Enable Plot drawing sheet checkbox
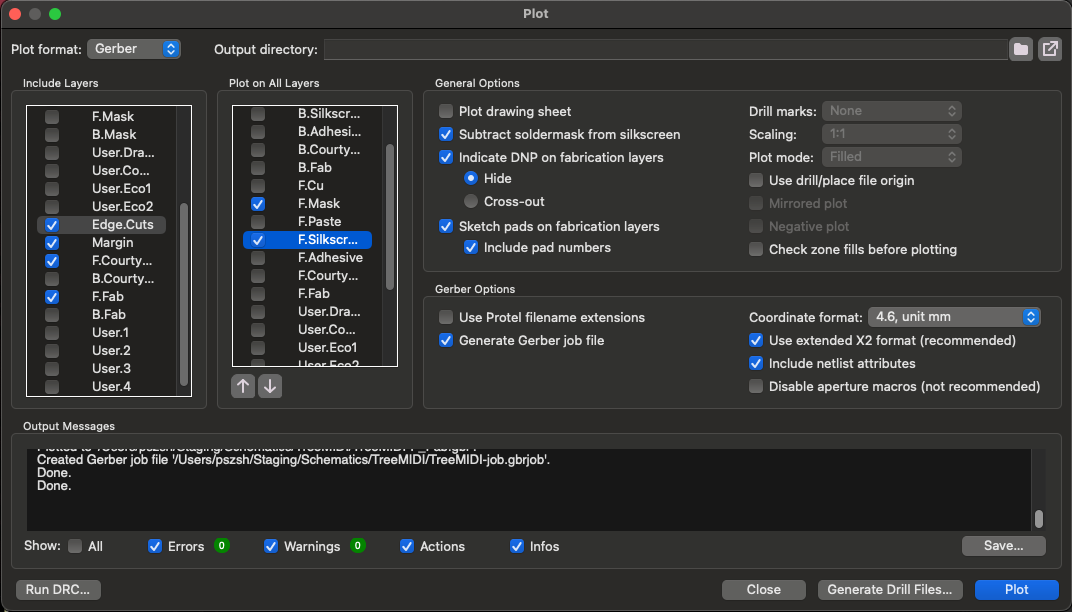This screenshot has height=612, width=1072. click(447, 111)
